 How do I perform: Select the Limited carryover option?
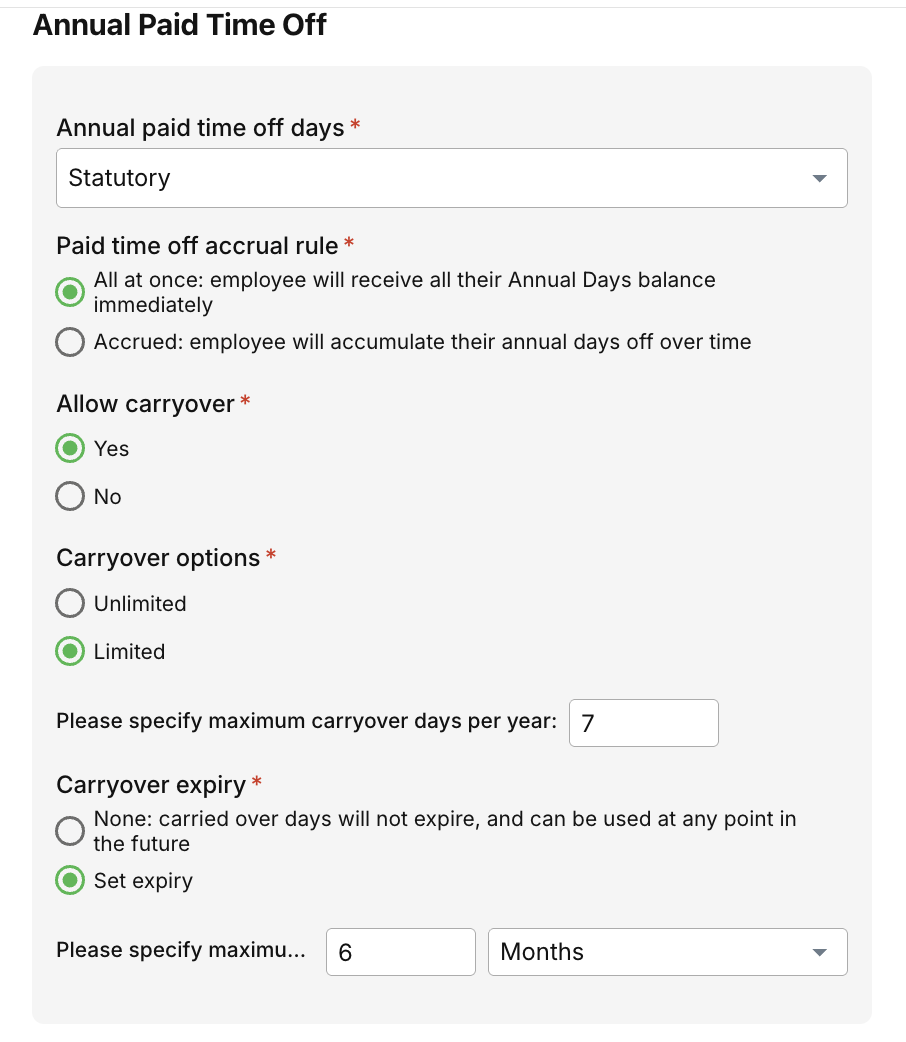pos(70,652)
